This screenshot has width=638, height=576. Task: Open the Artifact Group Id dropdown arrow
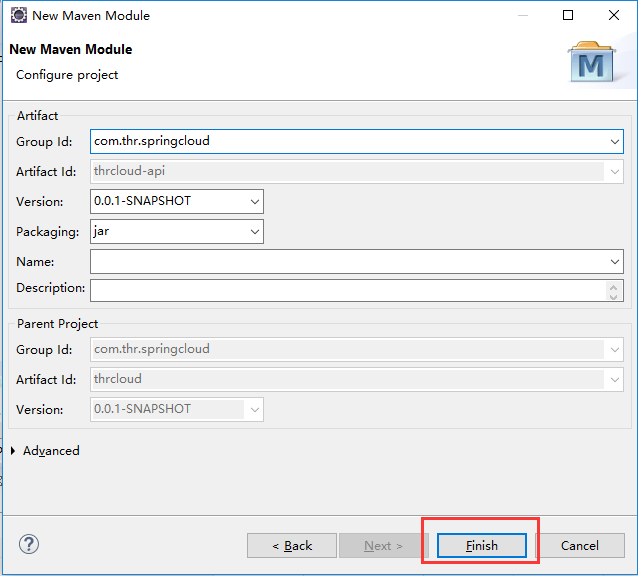pyautogui.click(x=614, y=142)
